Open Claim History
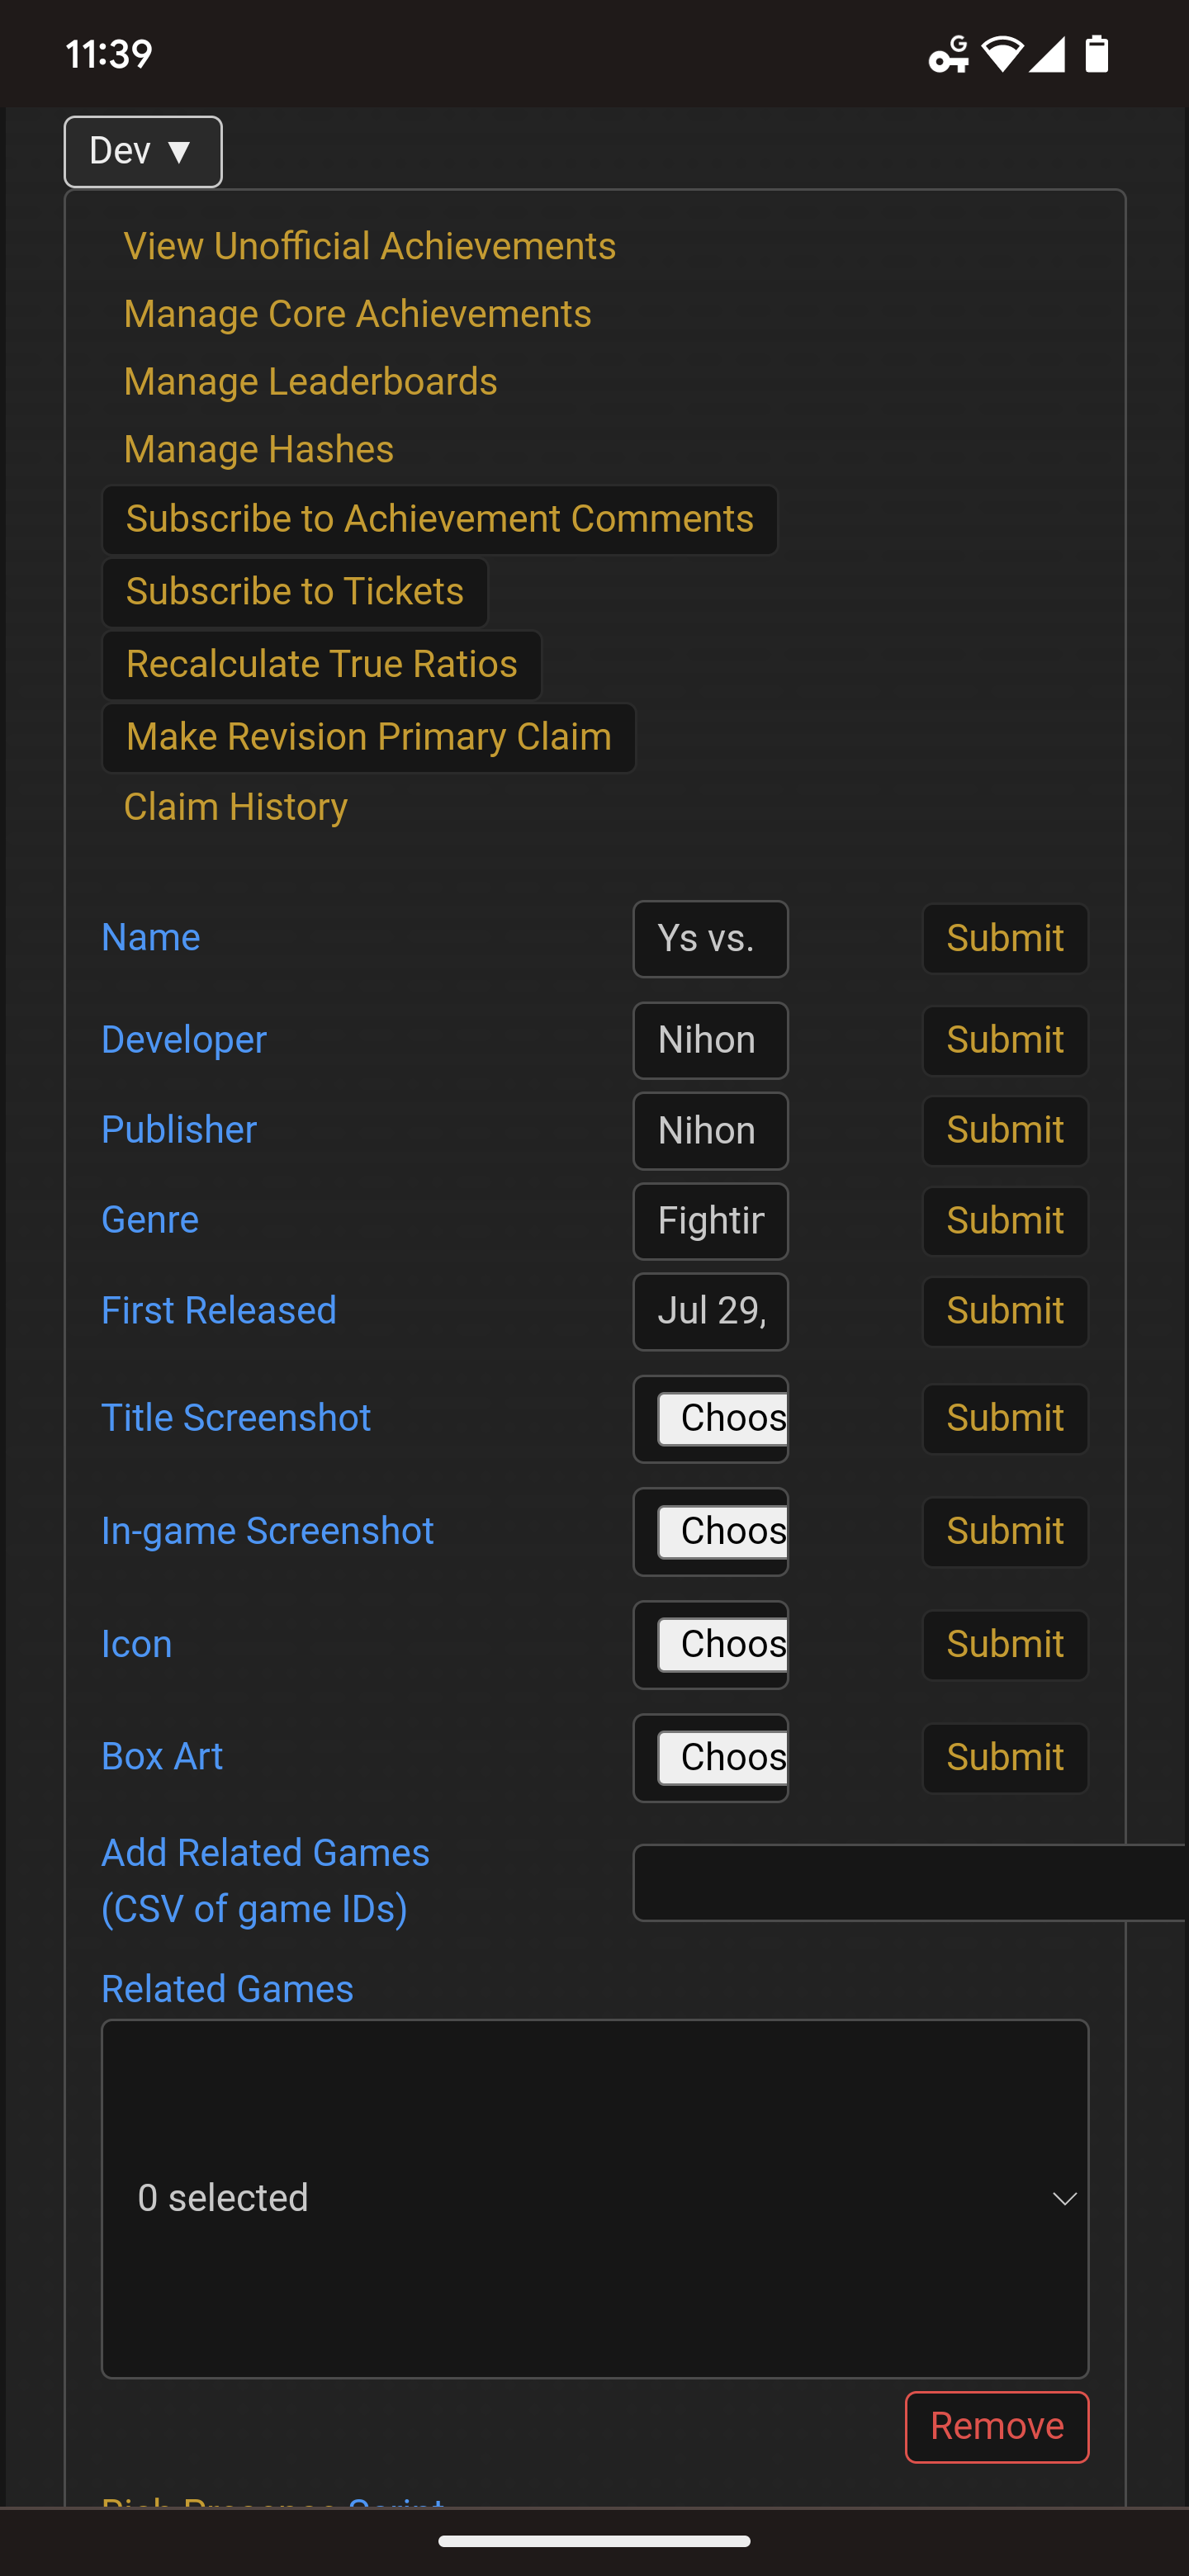Screen dimensions: 1189x2576 click(234, 807)
